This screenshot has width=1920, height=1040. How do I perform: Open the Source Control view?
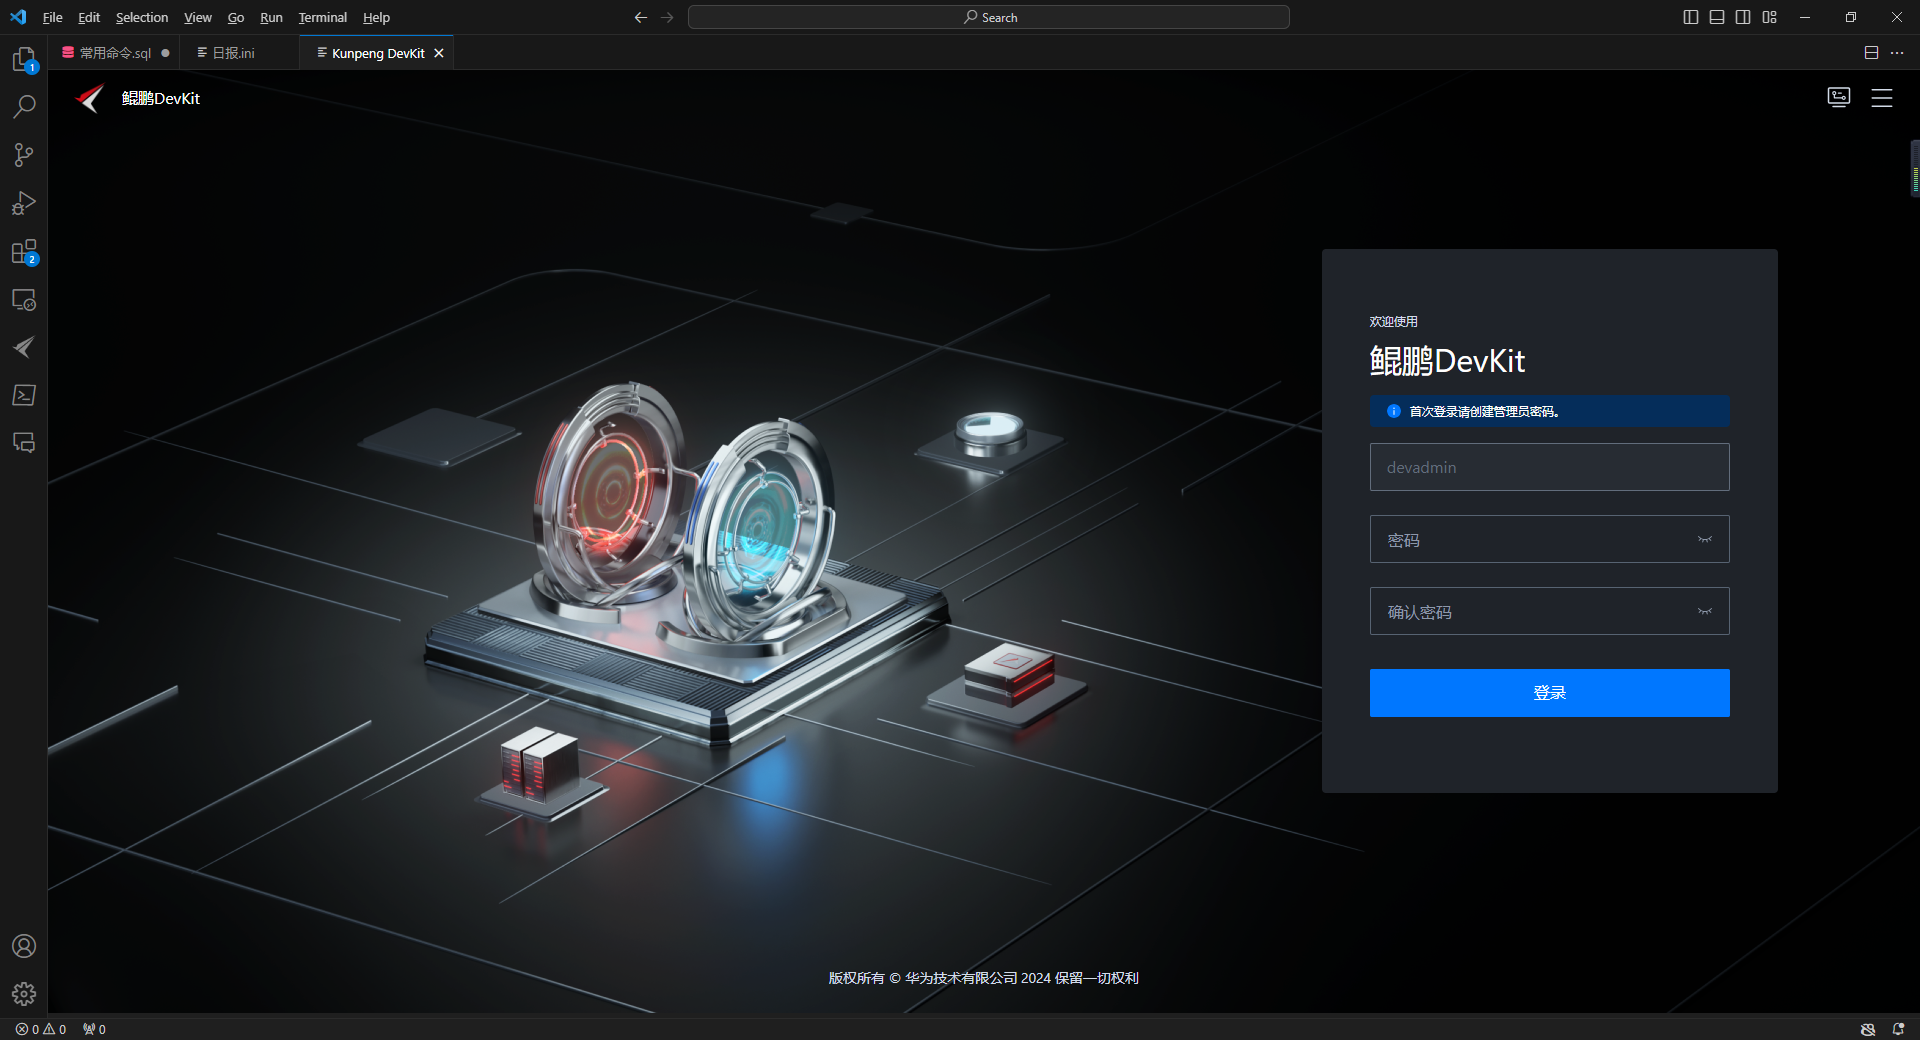coord(24,155)
